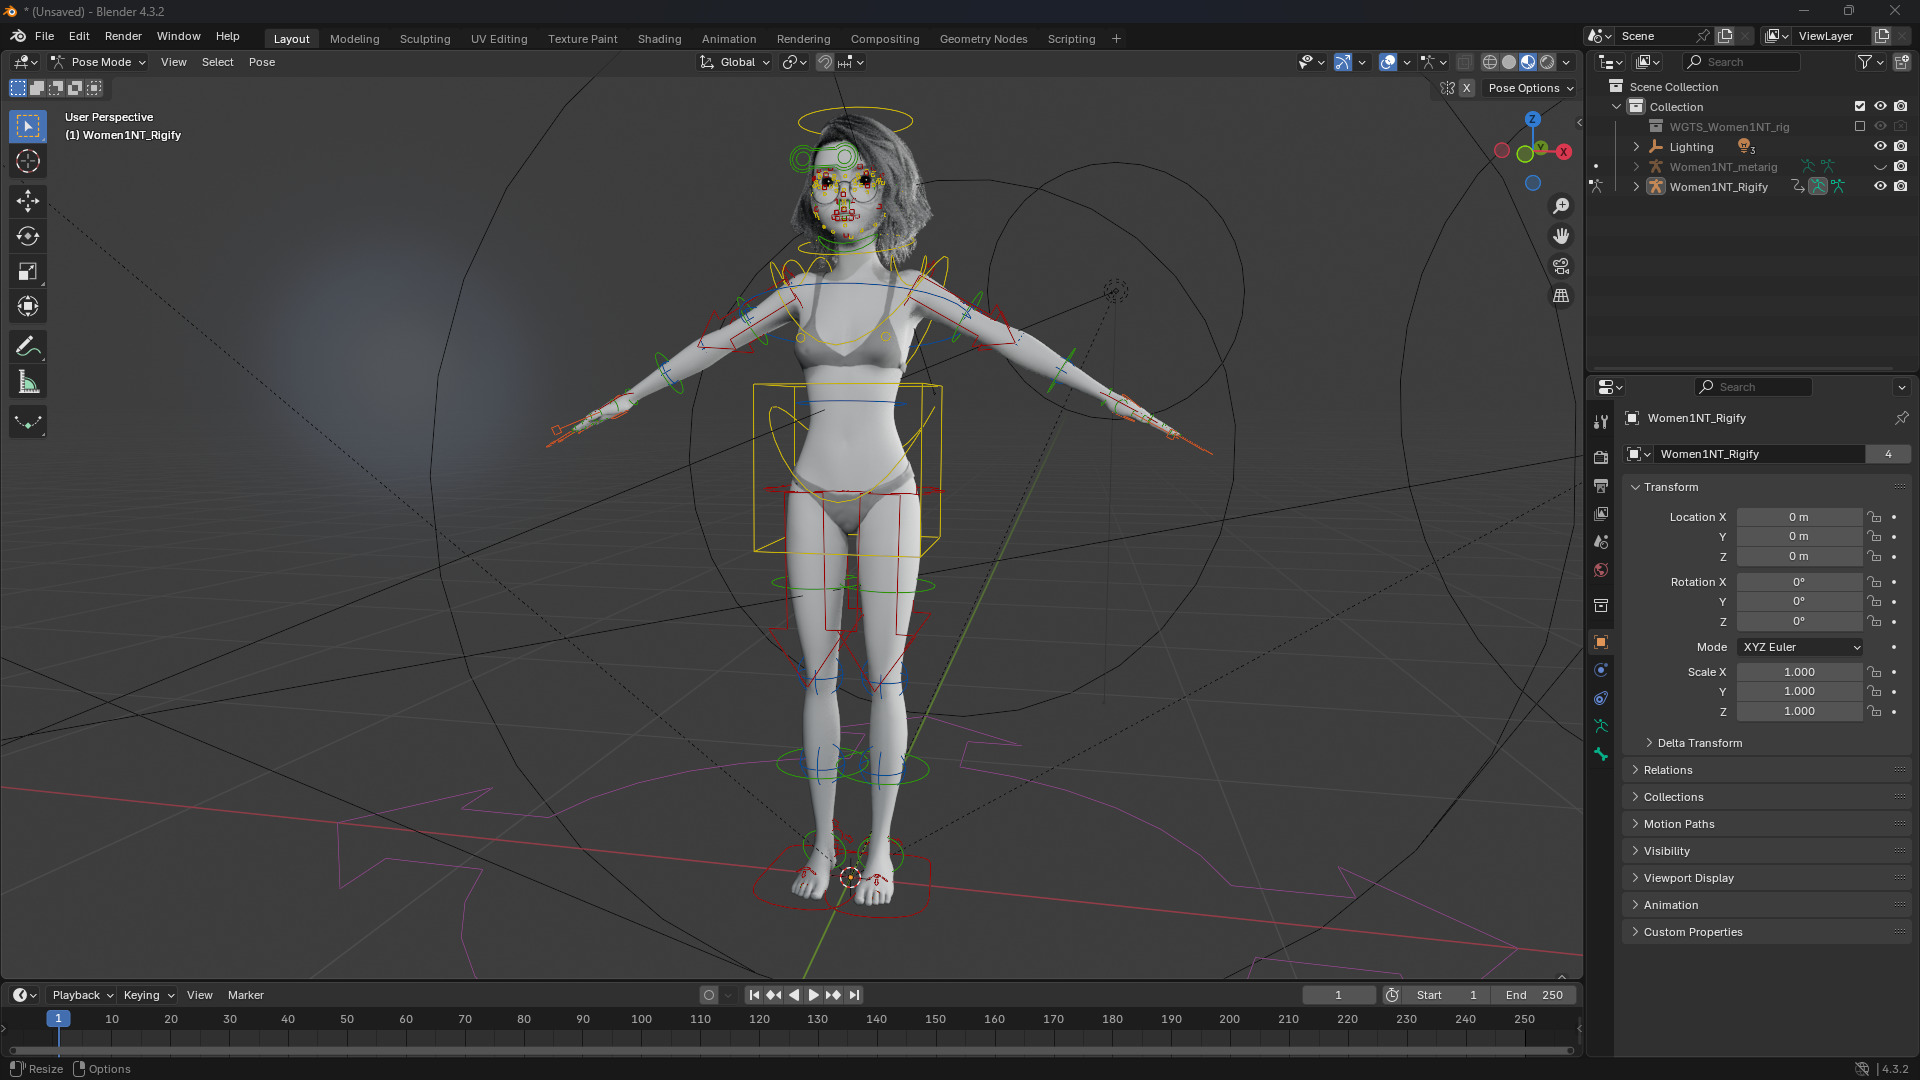Open the Global transform orientation dropdown
The height and width of the screenshot is (1080, 1920).
point(735,62)
